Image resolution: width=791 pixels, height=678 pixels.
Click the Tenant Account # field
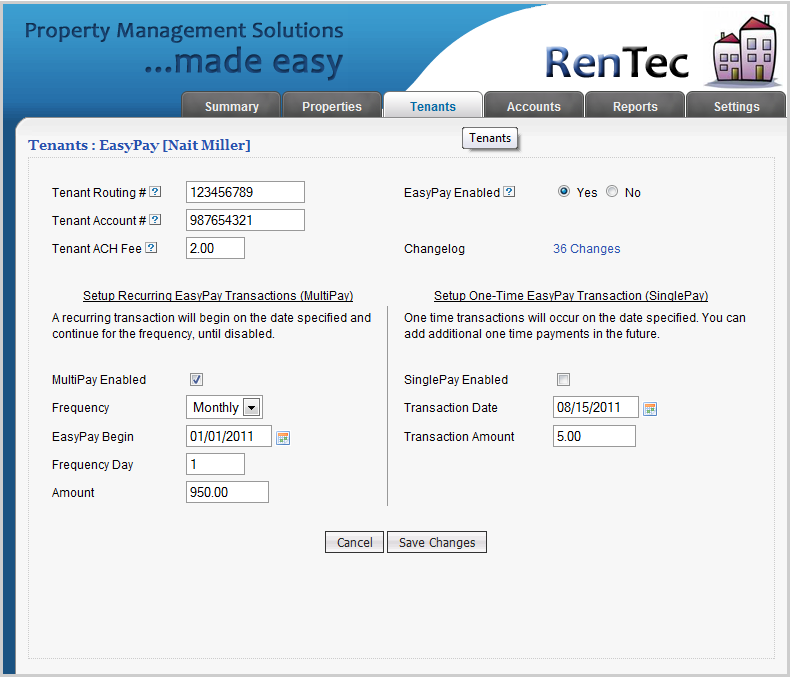pos(245,220)
